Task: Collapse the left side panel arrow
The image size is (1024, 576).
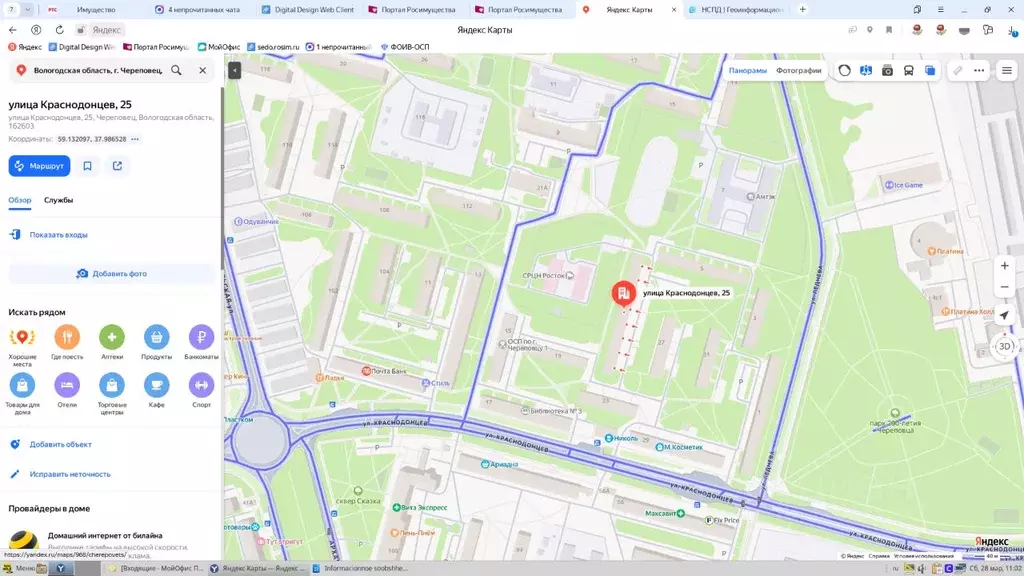Action: [x=234, y=71]
